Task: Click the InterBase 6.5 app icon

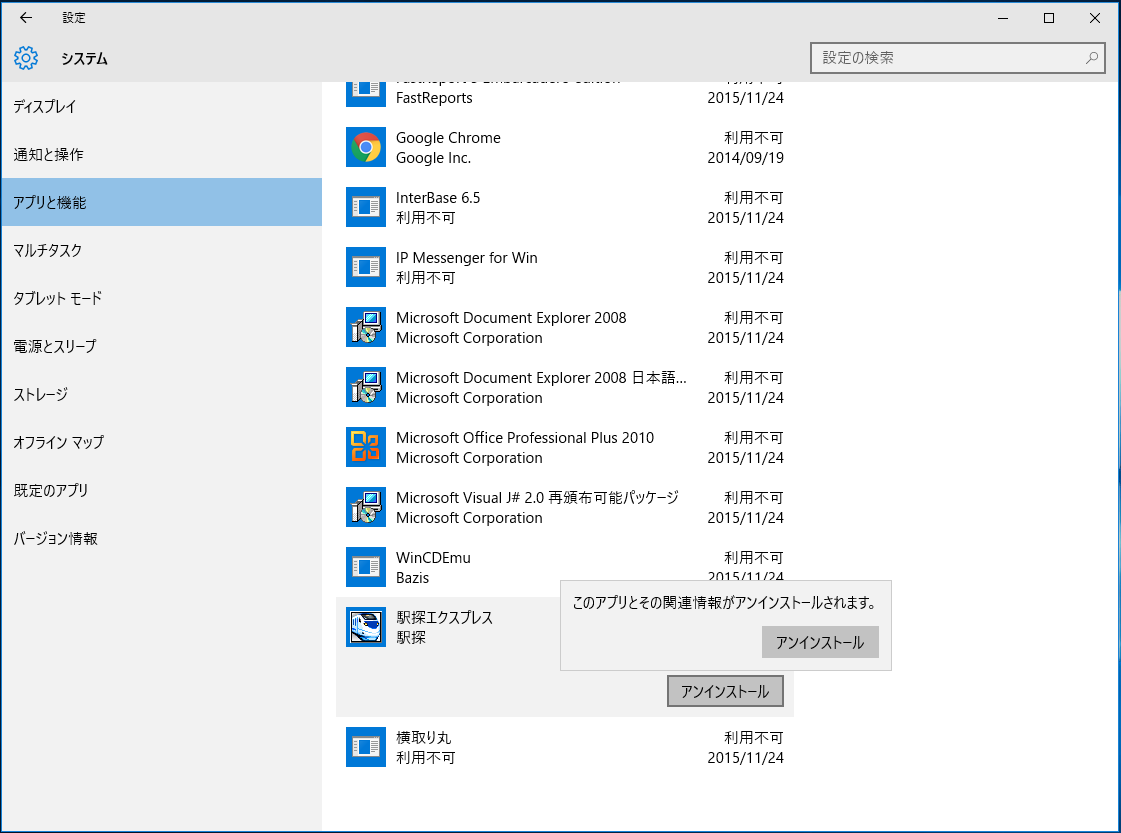Action: click(366, 208)
